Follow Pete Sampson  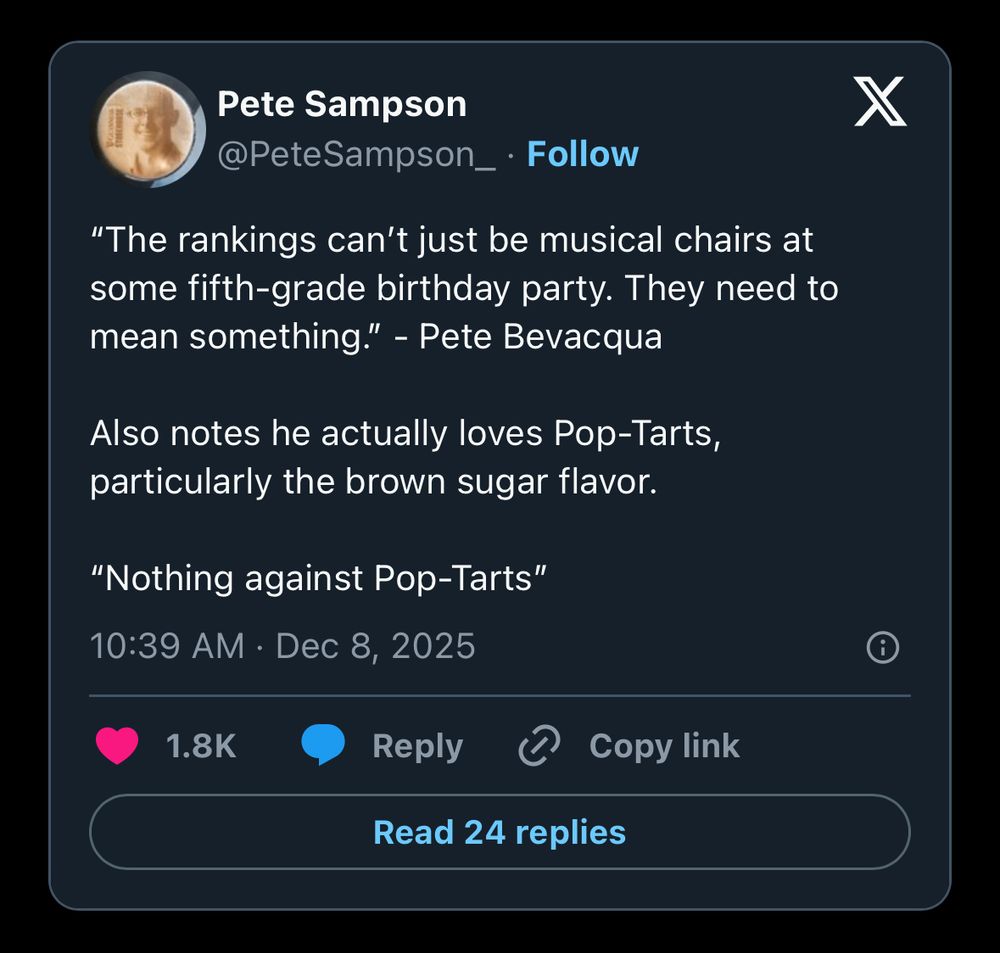pos(582,154)
